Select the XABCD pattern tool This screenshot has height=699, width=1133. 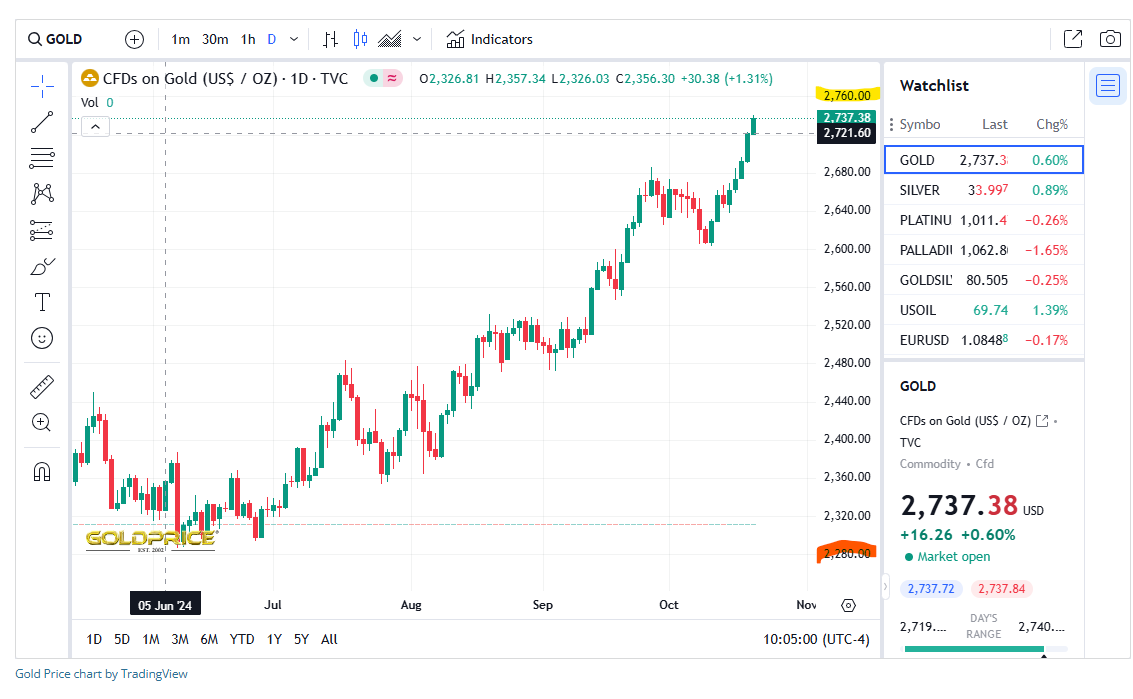tap(42, 194)
